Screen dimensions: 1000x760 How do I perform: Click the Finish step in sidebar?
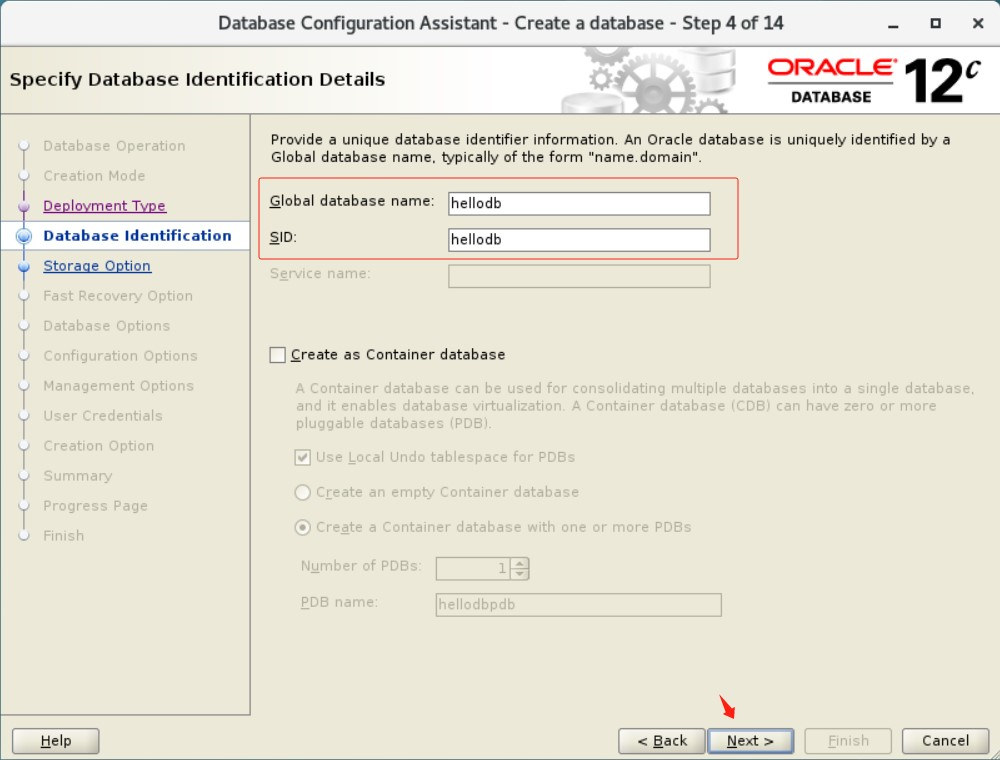(64, 535)
